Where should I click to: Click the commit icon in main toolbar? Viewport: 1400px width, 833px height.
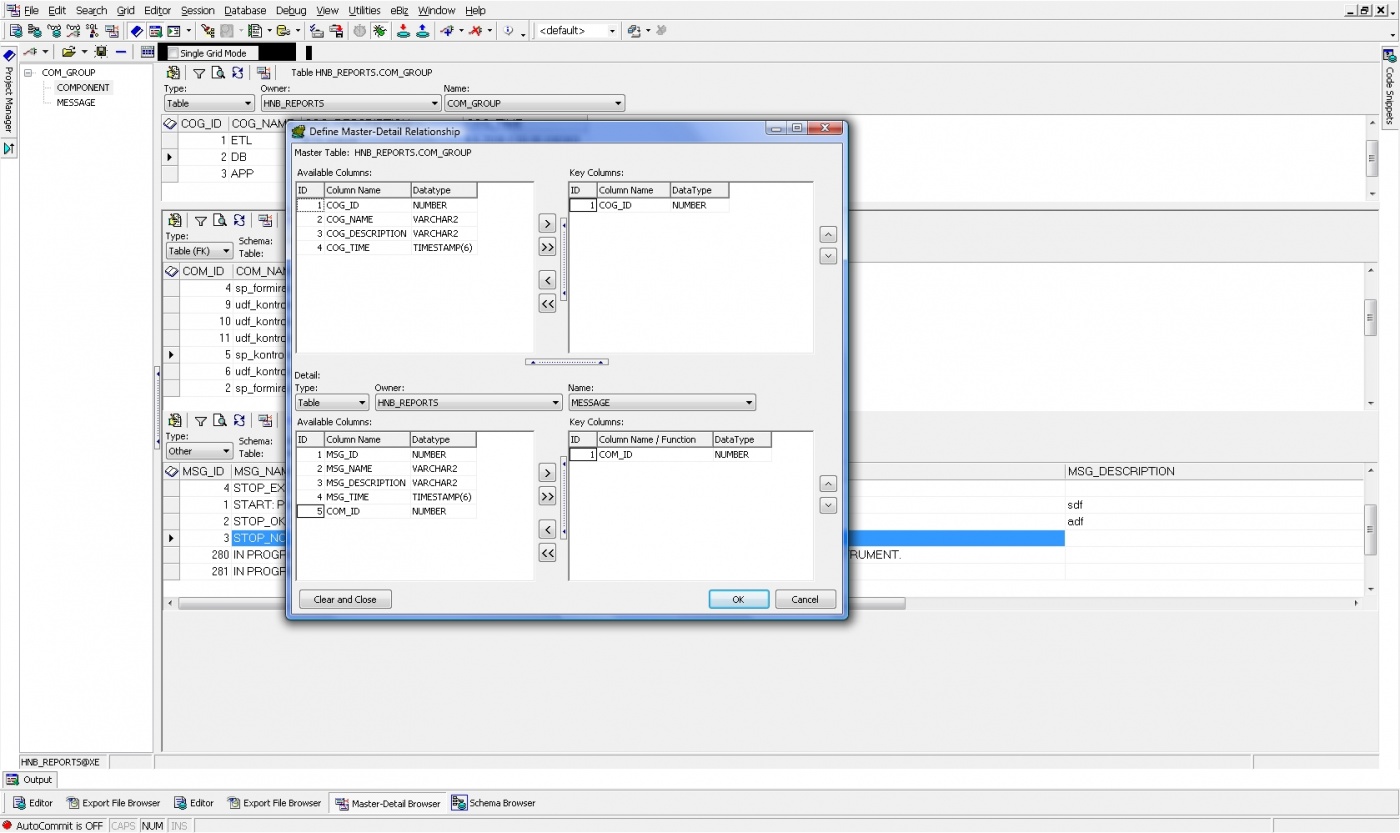click(403, 31)
